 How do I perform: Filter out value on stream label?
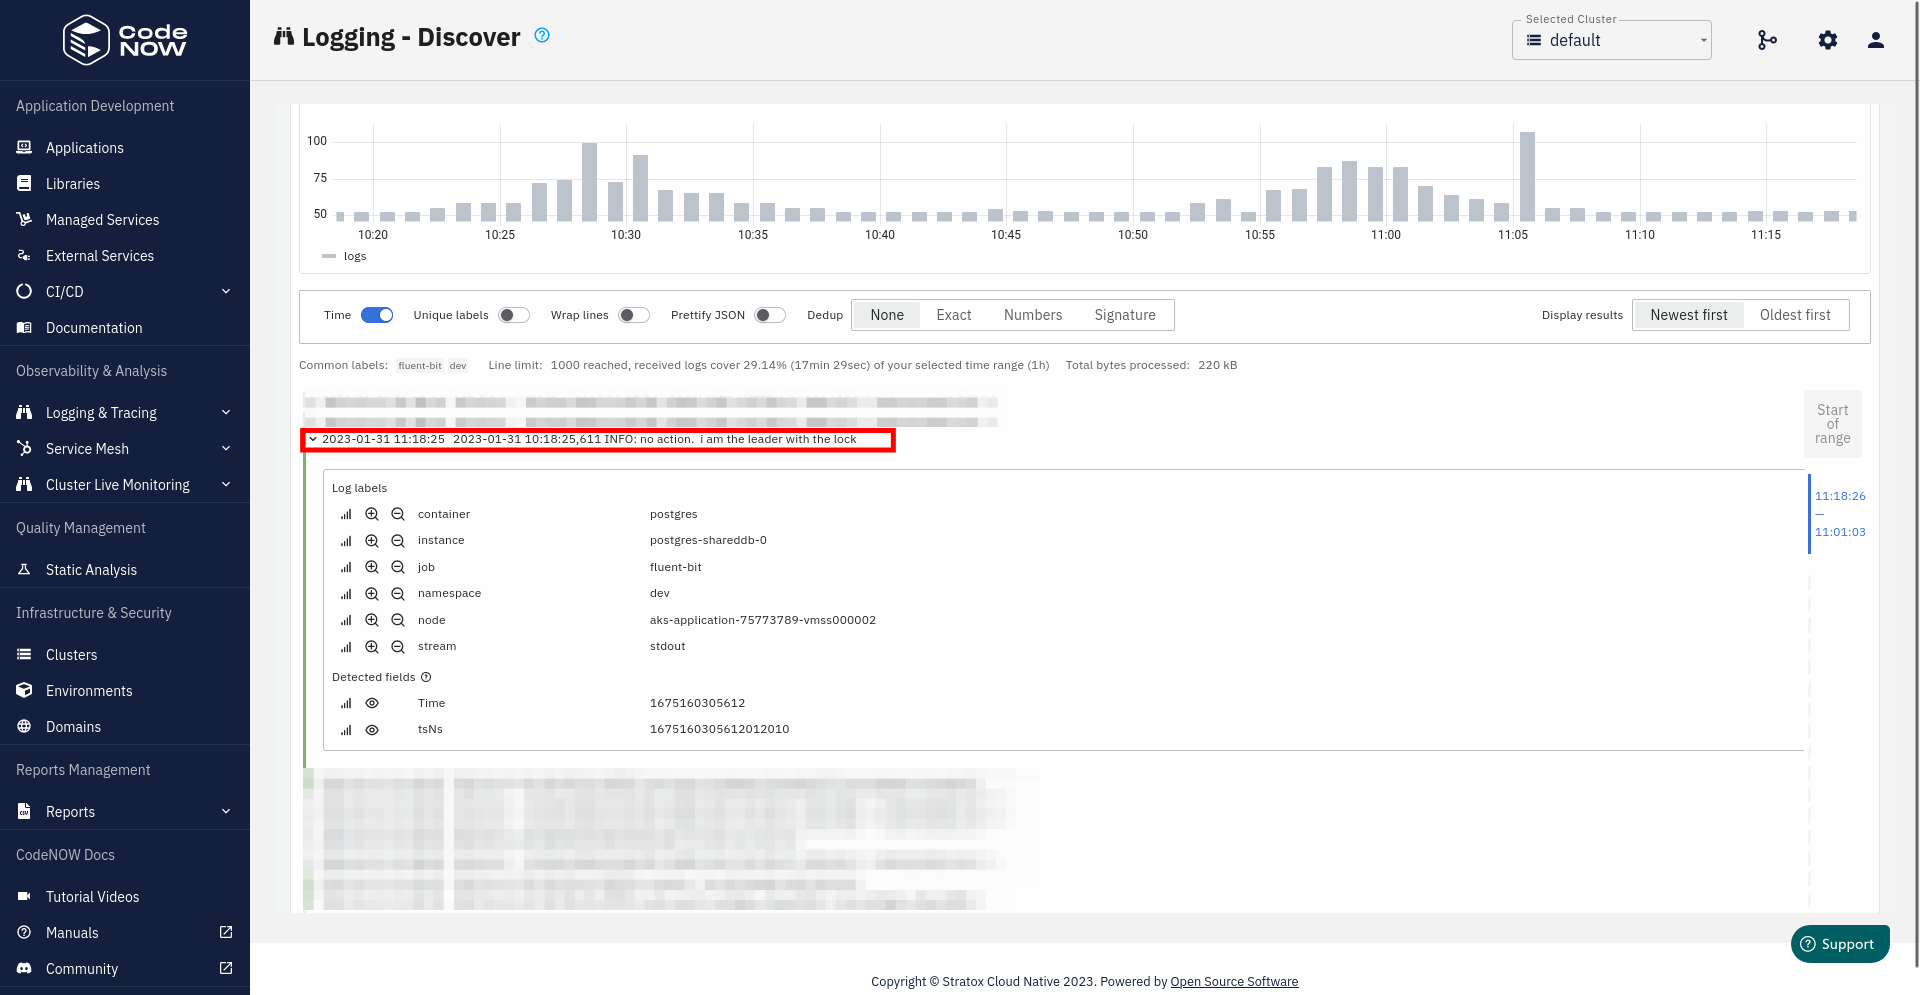[x=398, y=646]
